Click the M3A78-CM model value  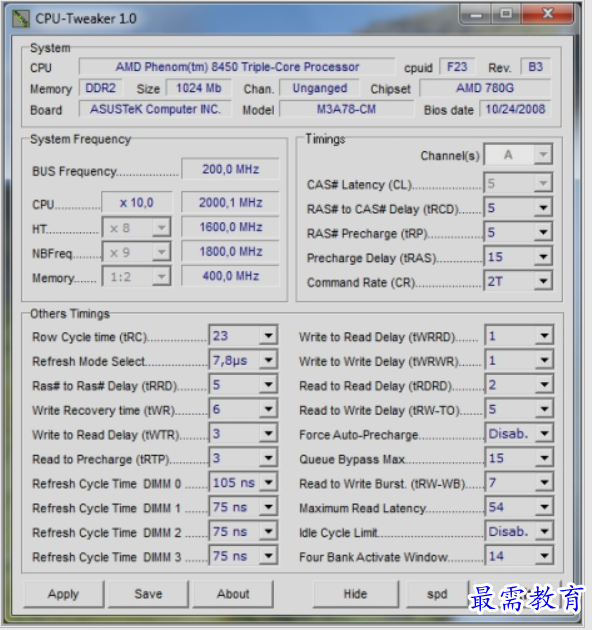pyautogui.click(x=346, y=109)
